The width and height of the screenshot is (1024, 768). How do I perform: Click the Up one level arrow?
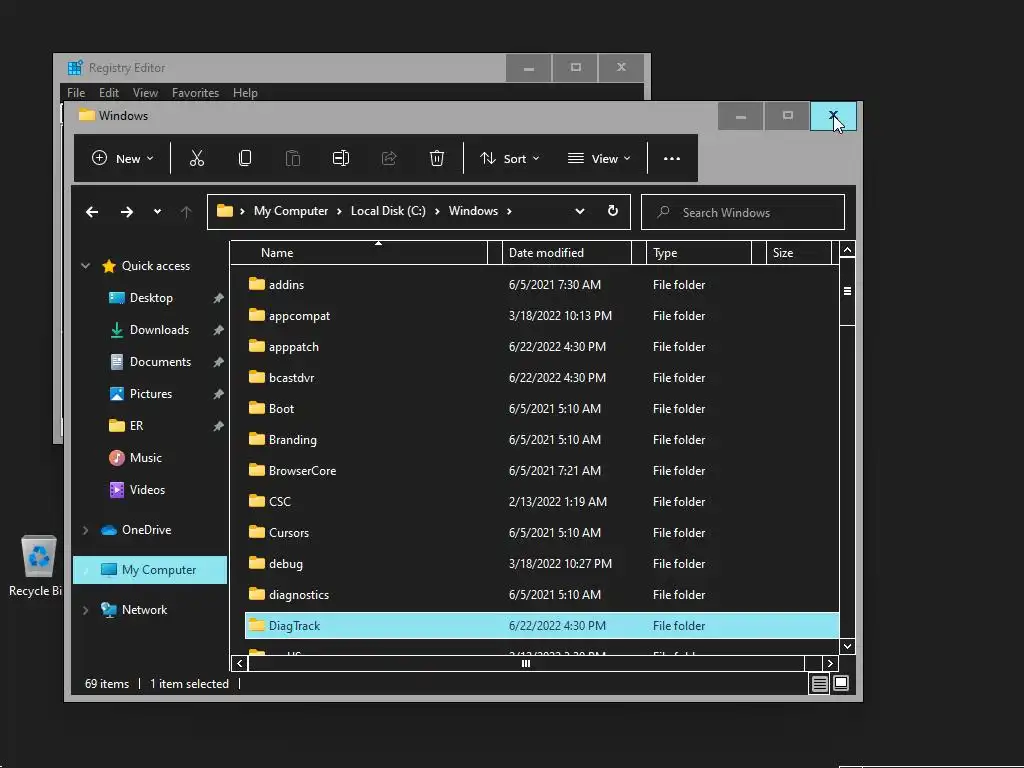(186, 212)
